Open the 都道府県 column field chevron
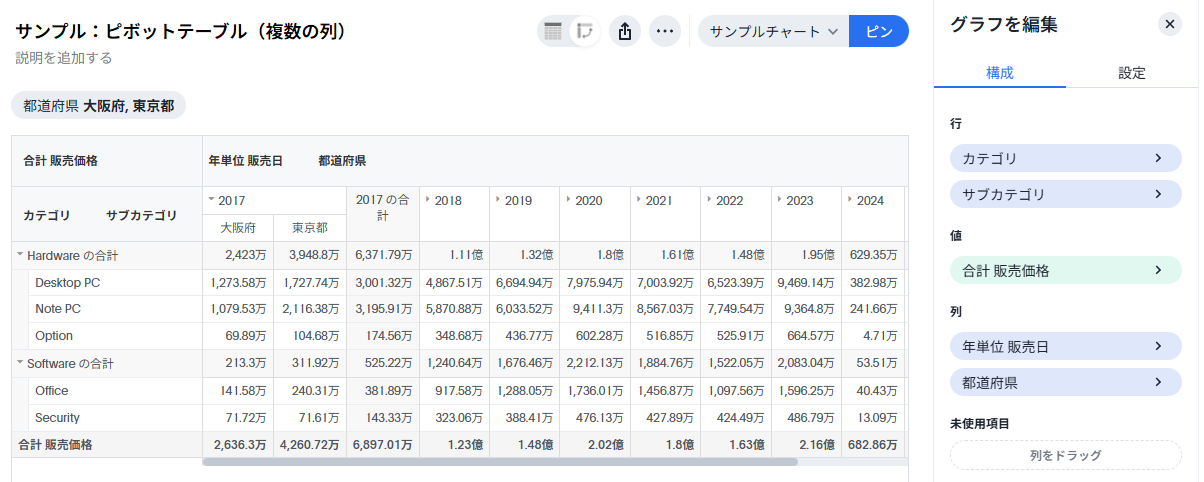This screenshot has width=1204, height=482. (1158, 382)
